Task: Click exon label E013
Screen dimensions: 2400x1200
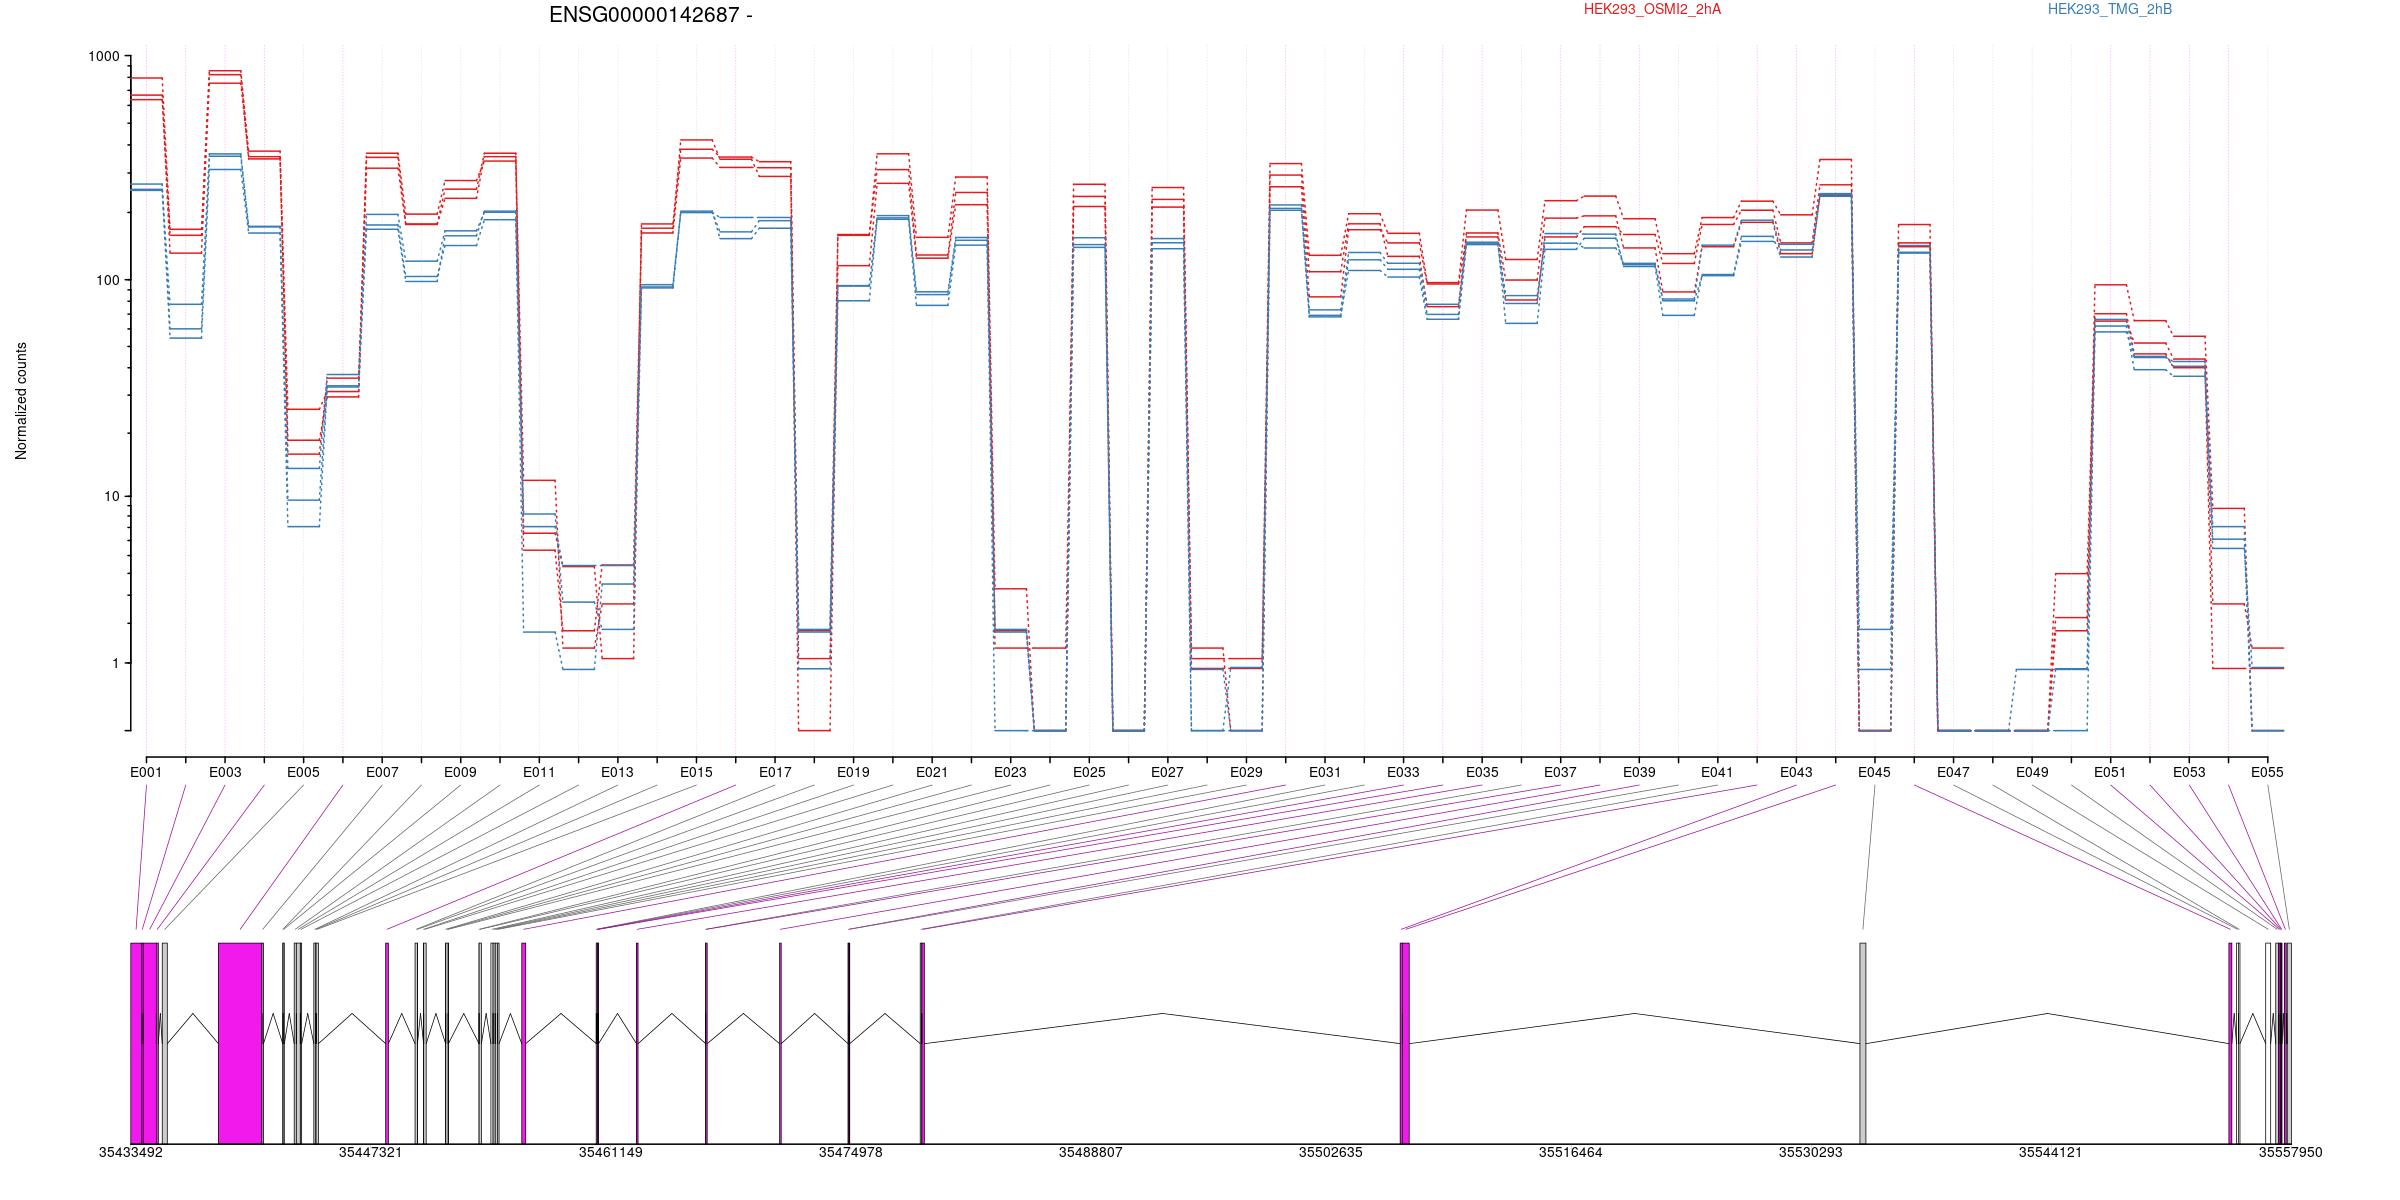Action: pos(617,772)
